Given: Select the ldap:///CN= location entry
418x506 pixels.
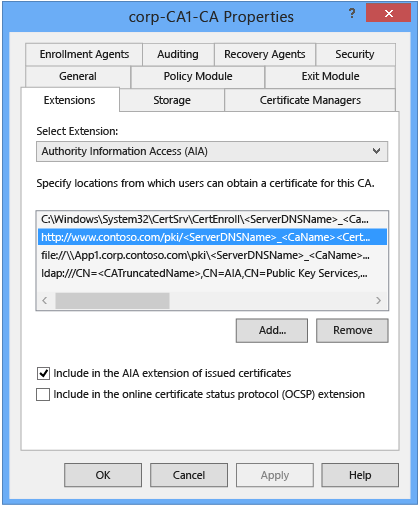Looking at the screenshot, I should tap(212, 273).
